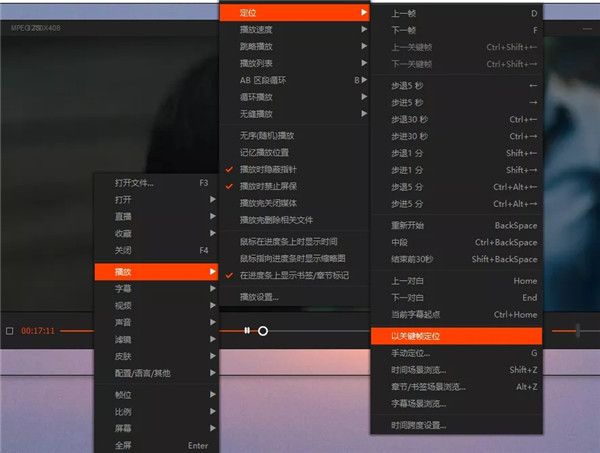Open 播放设置... dialog
The width and height of the screenshot is (600, 453).
click(x=260, y=297)
